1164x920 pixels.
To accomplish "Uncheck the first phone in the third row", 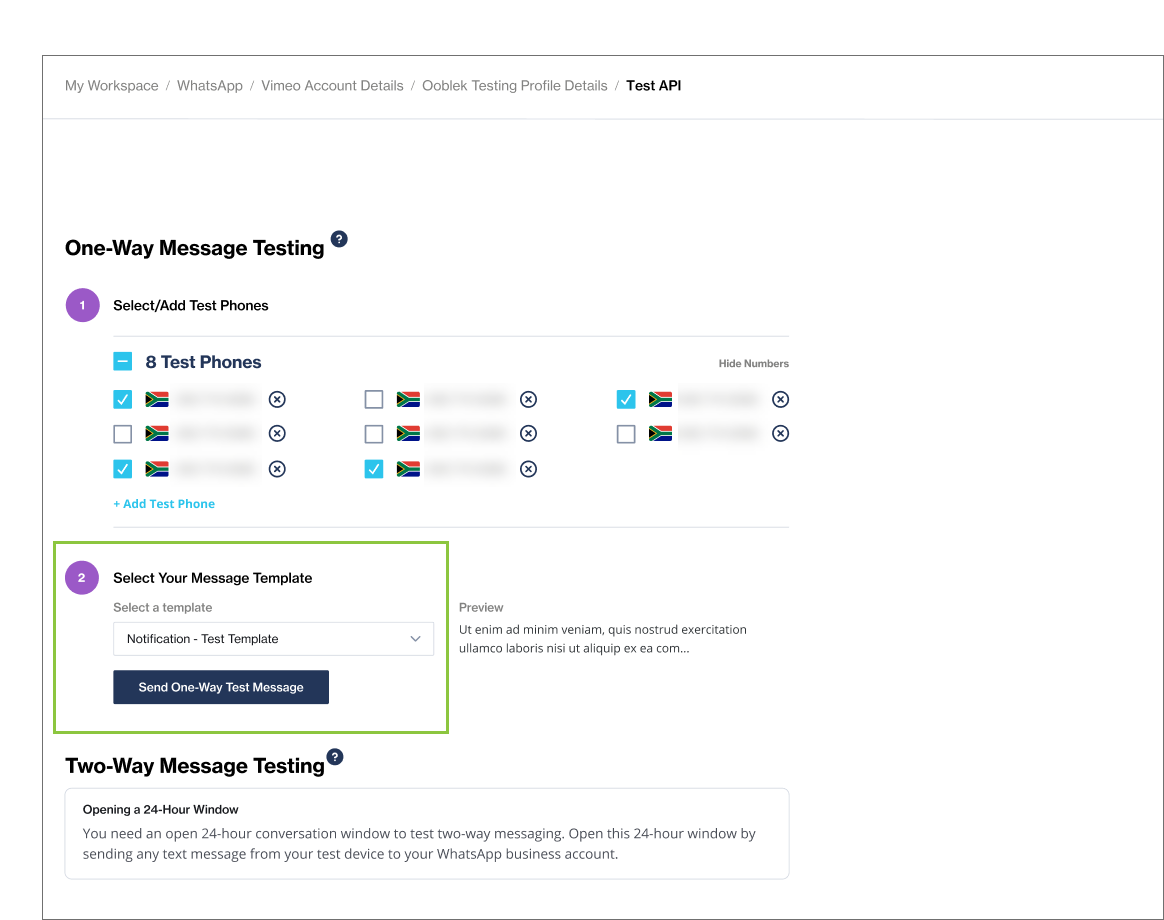I will [123, 469].
